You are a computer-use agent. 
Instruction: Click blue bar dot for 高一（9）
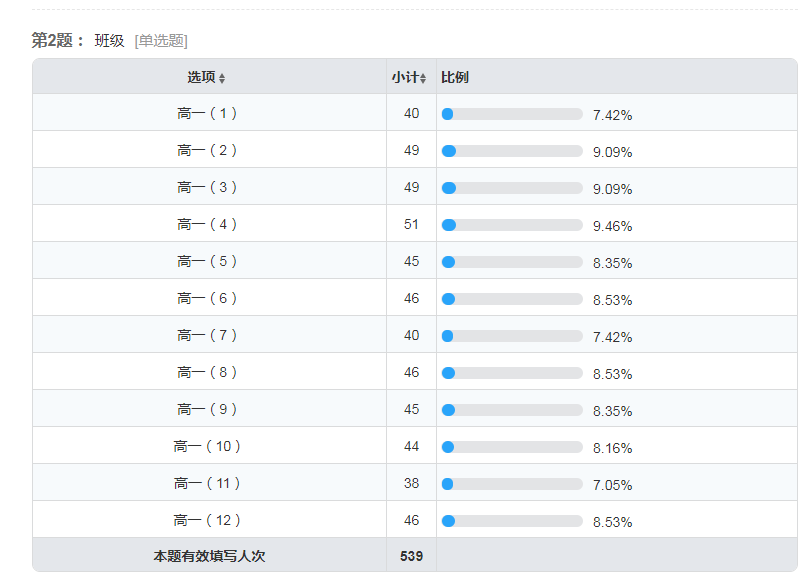[448, 410]
